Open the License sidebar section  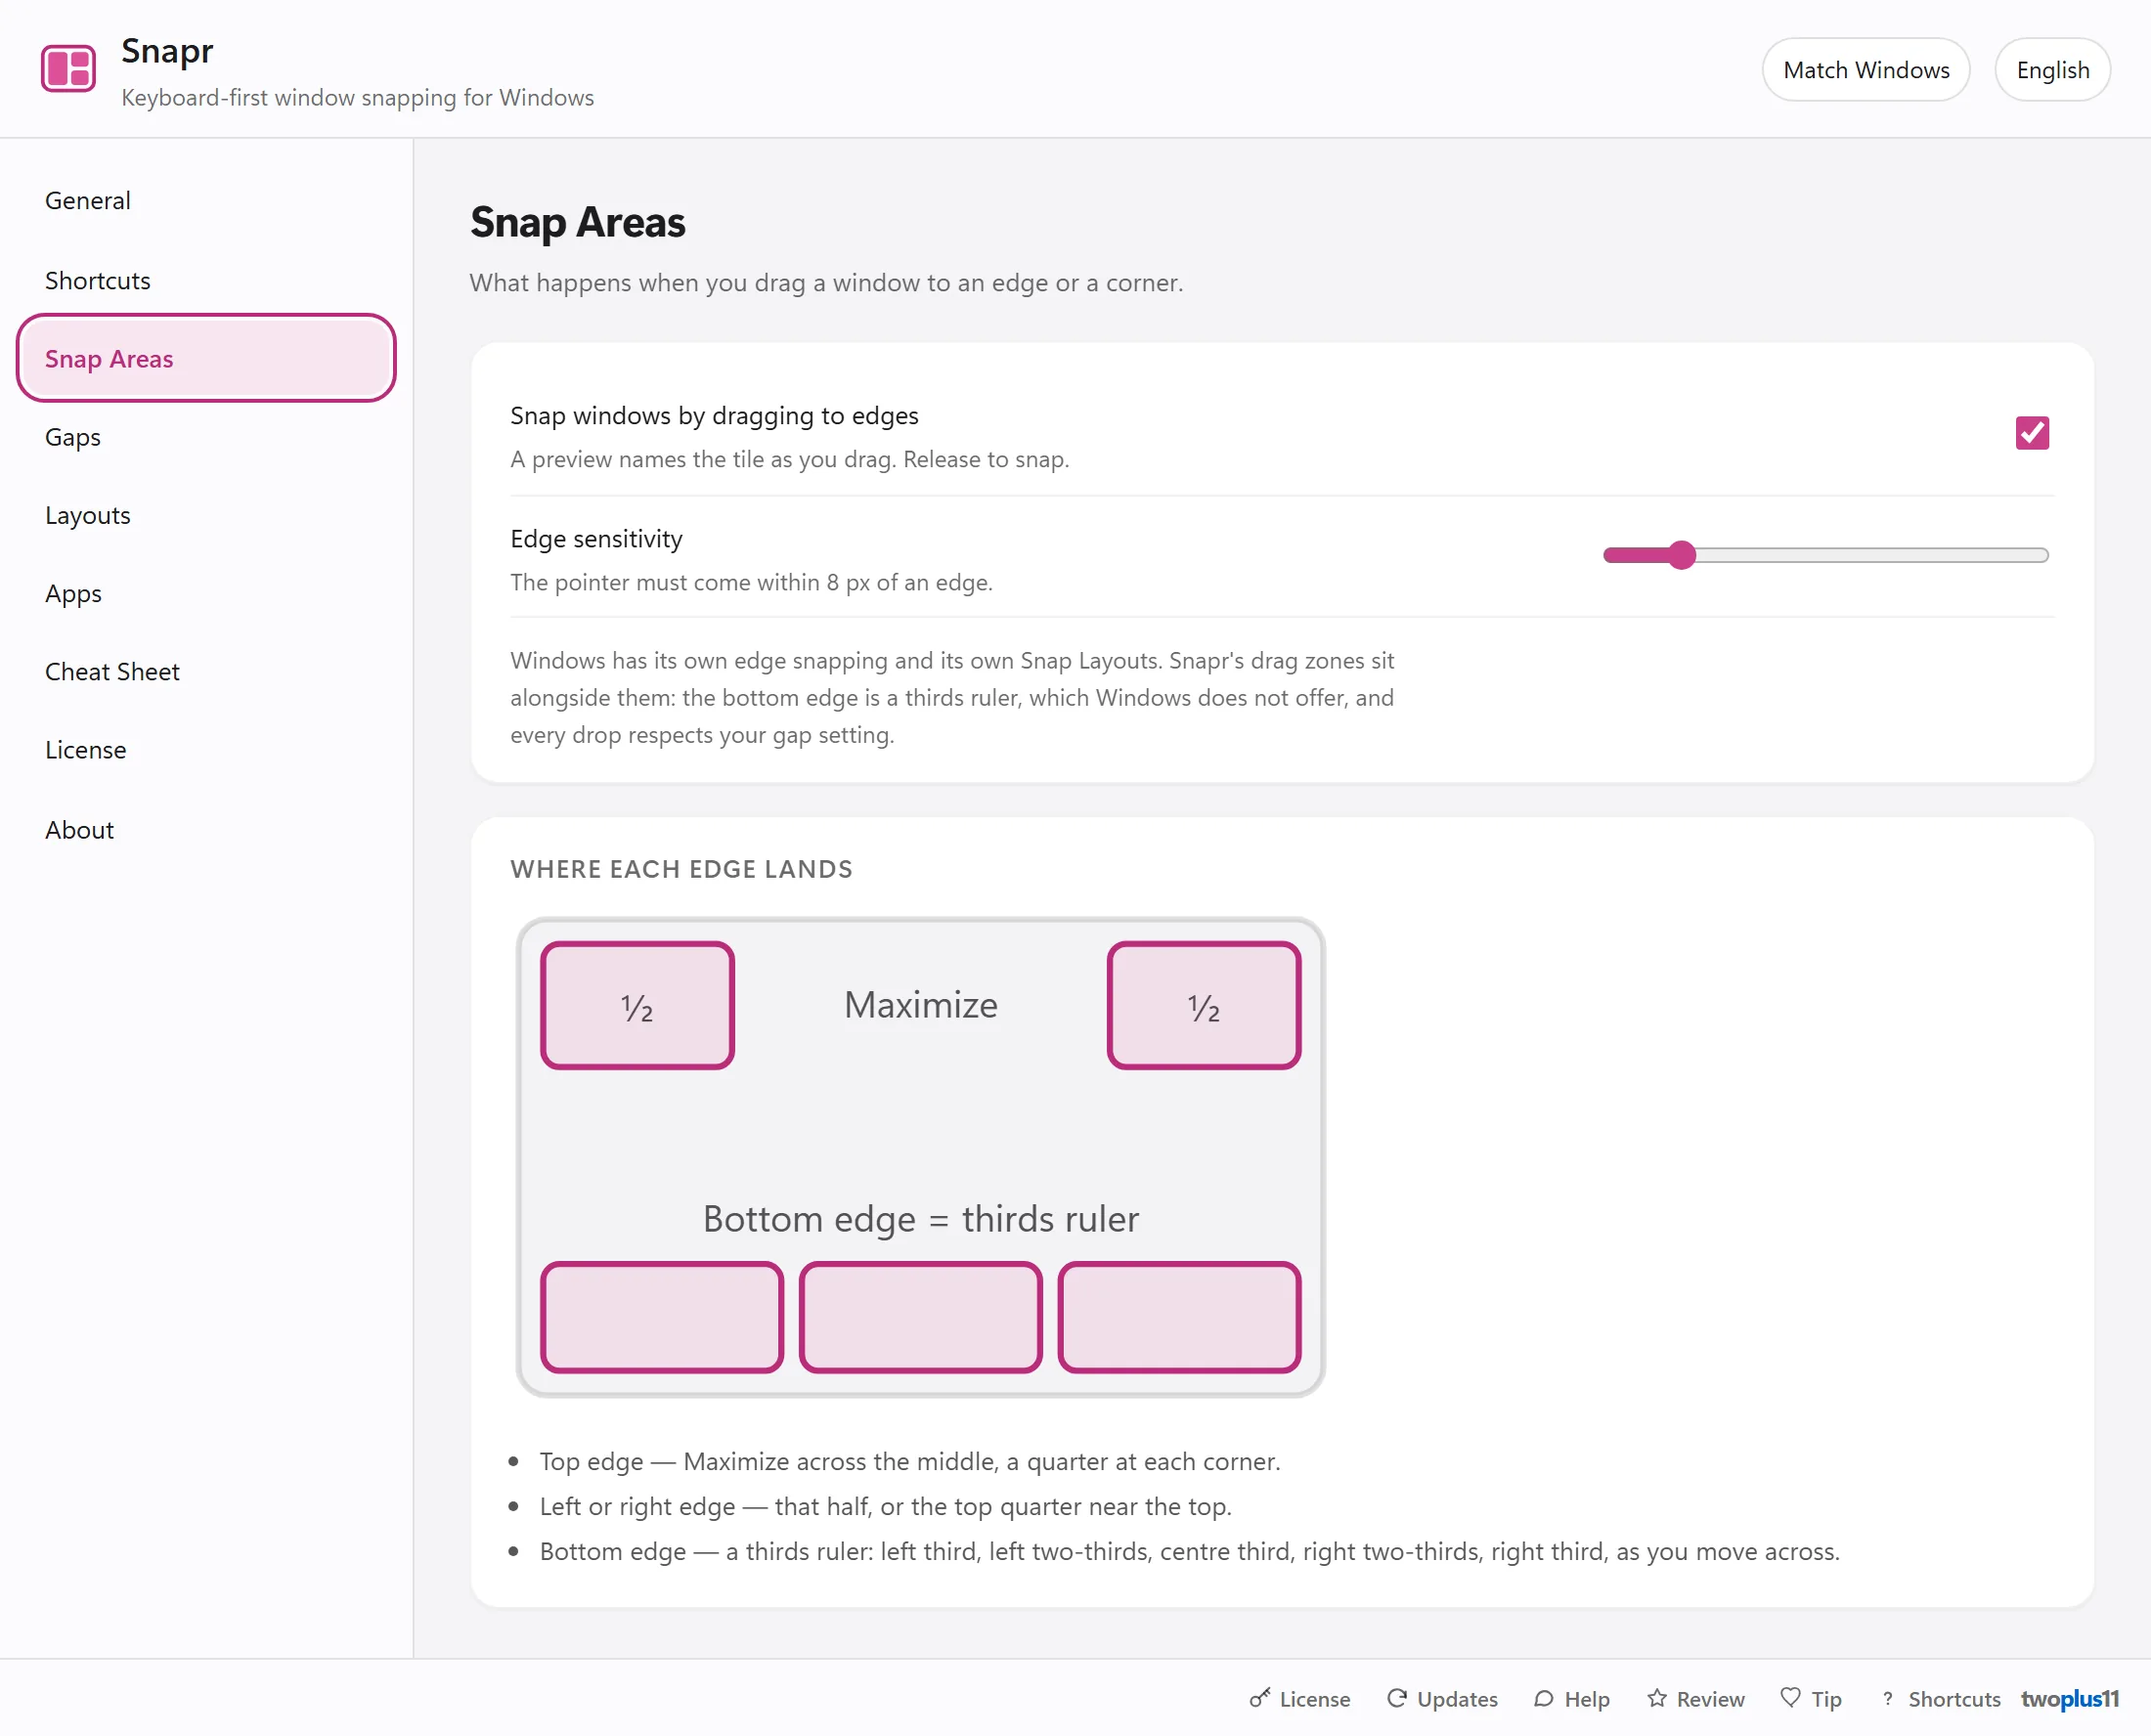pyautogui.click(x=206, y=750)
